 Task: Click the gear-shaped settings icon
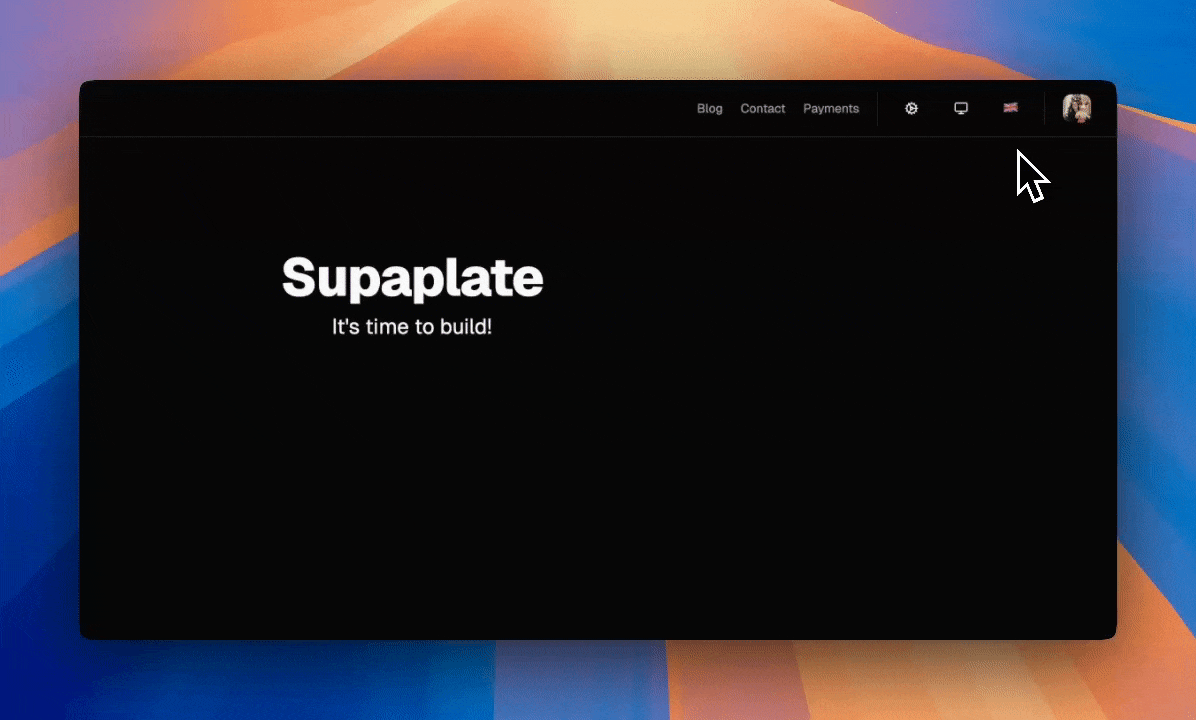(x=911, y=108)
